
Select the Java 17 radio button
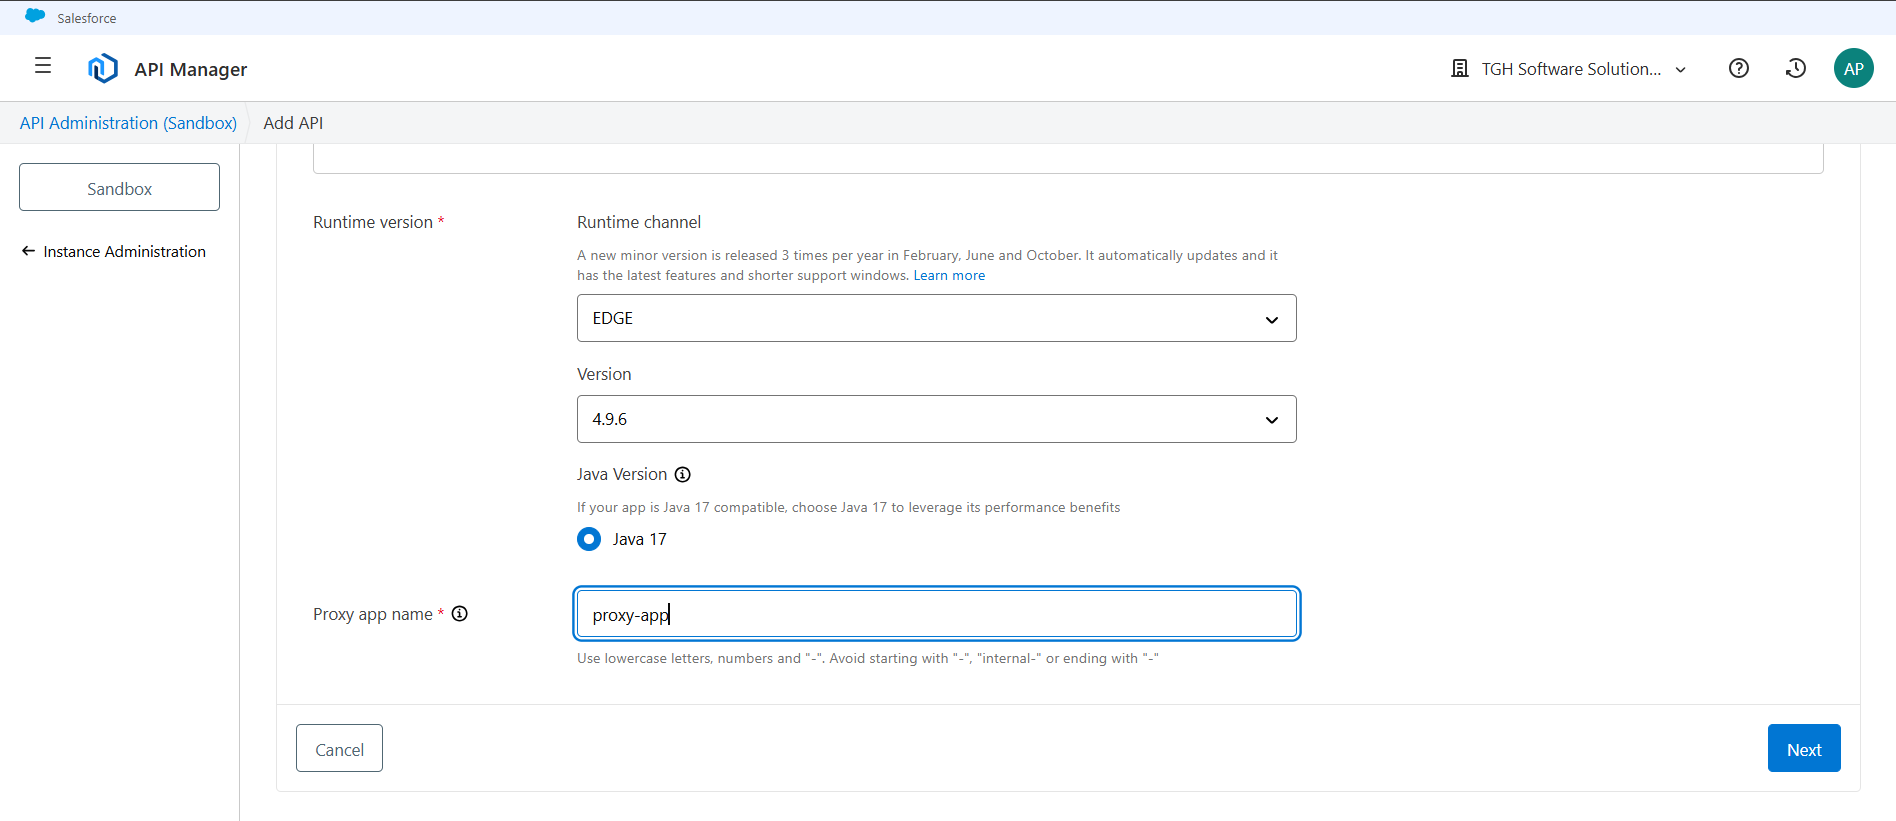pos(589,539)
